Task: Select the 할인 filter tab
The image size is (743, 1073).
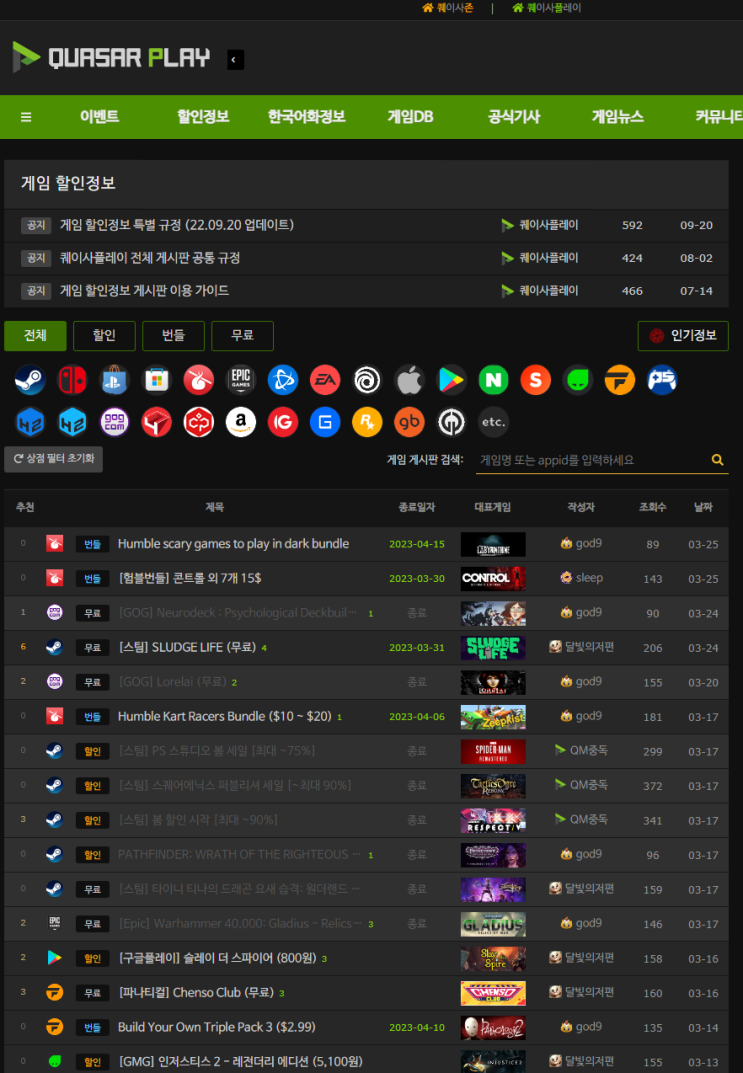Action: (104, 335)
